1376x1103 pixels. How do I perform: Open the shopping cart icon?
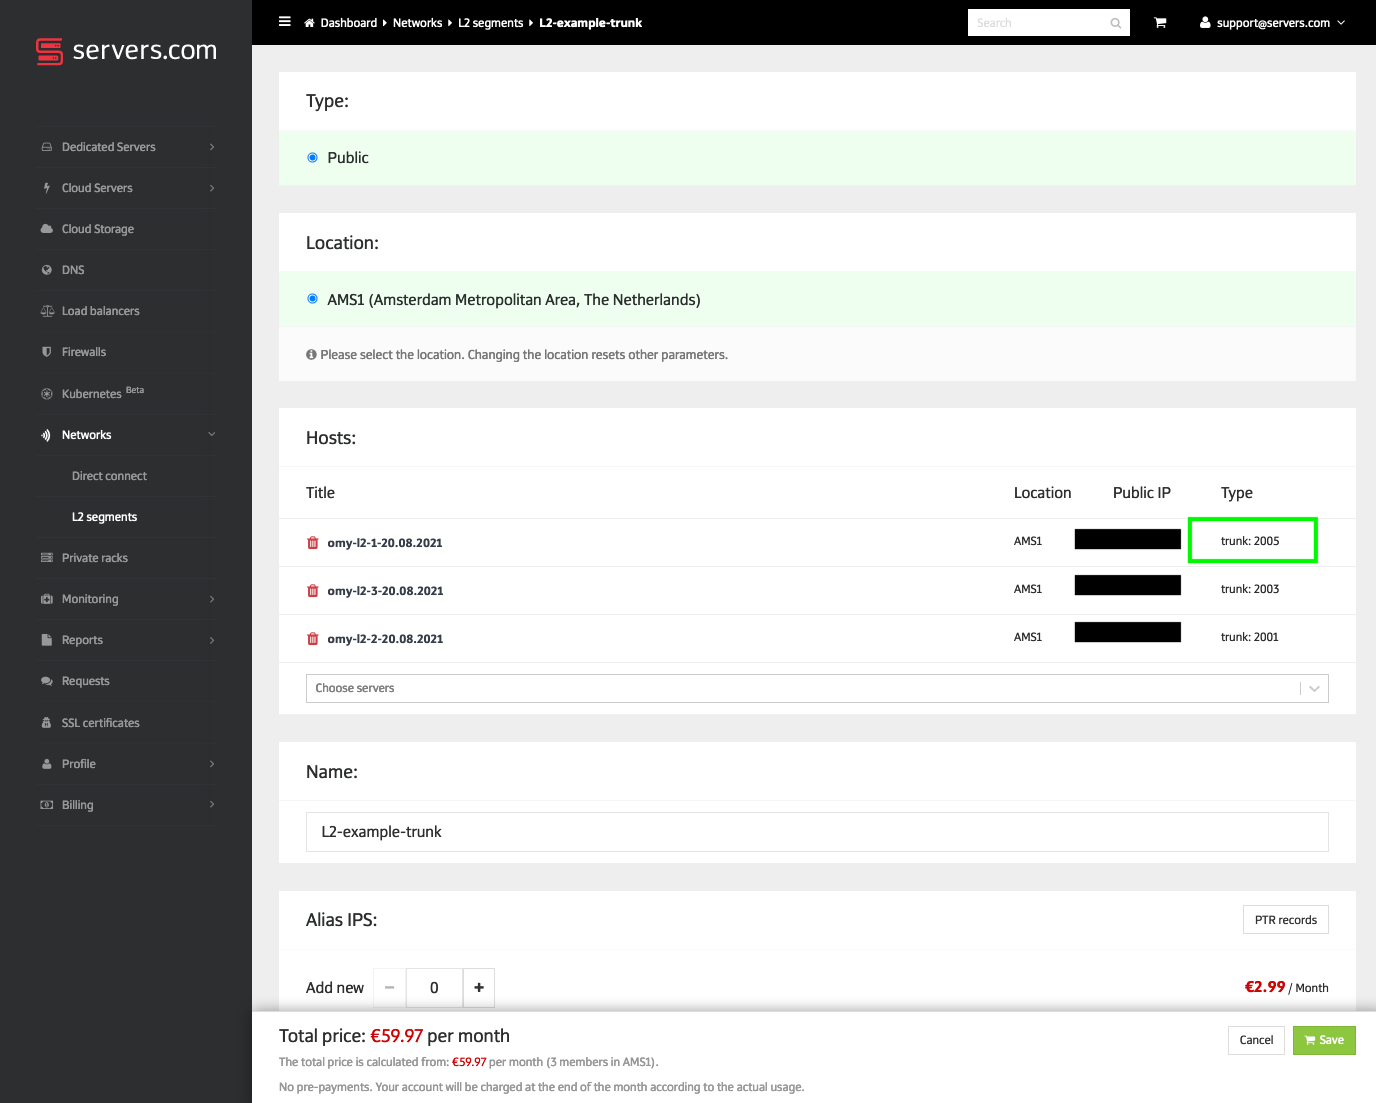coord(1160,23)
